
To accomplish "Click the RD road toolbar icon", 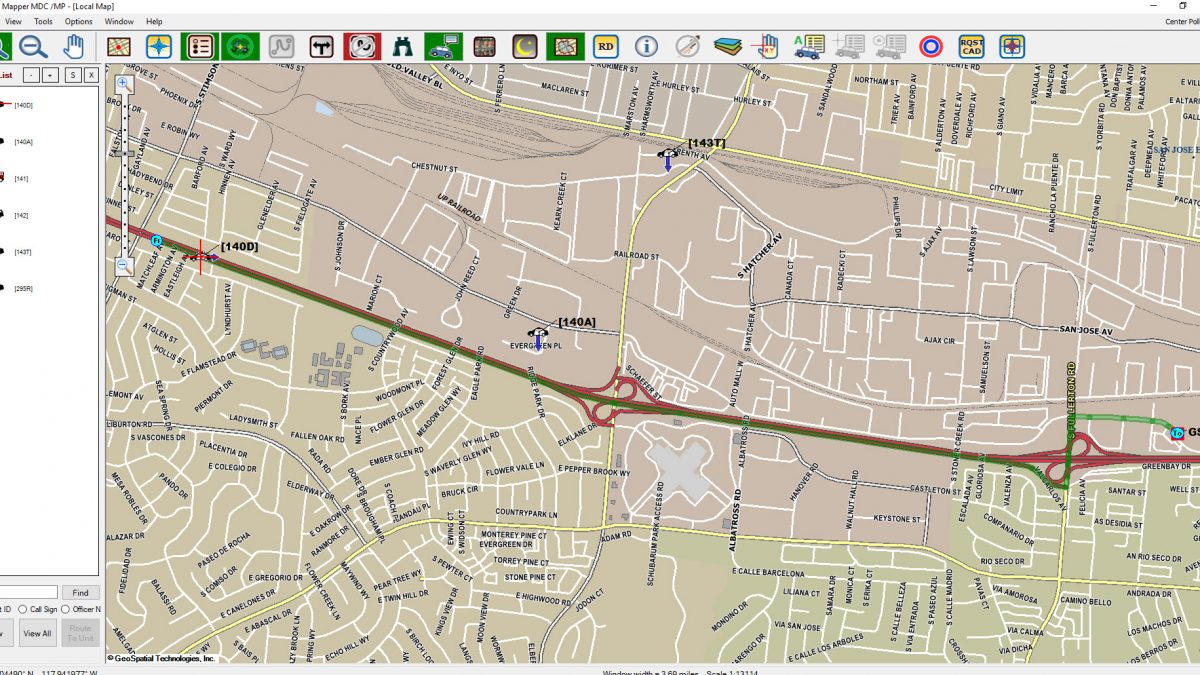I will point(605,46).
